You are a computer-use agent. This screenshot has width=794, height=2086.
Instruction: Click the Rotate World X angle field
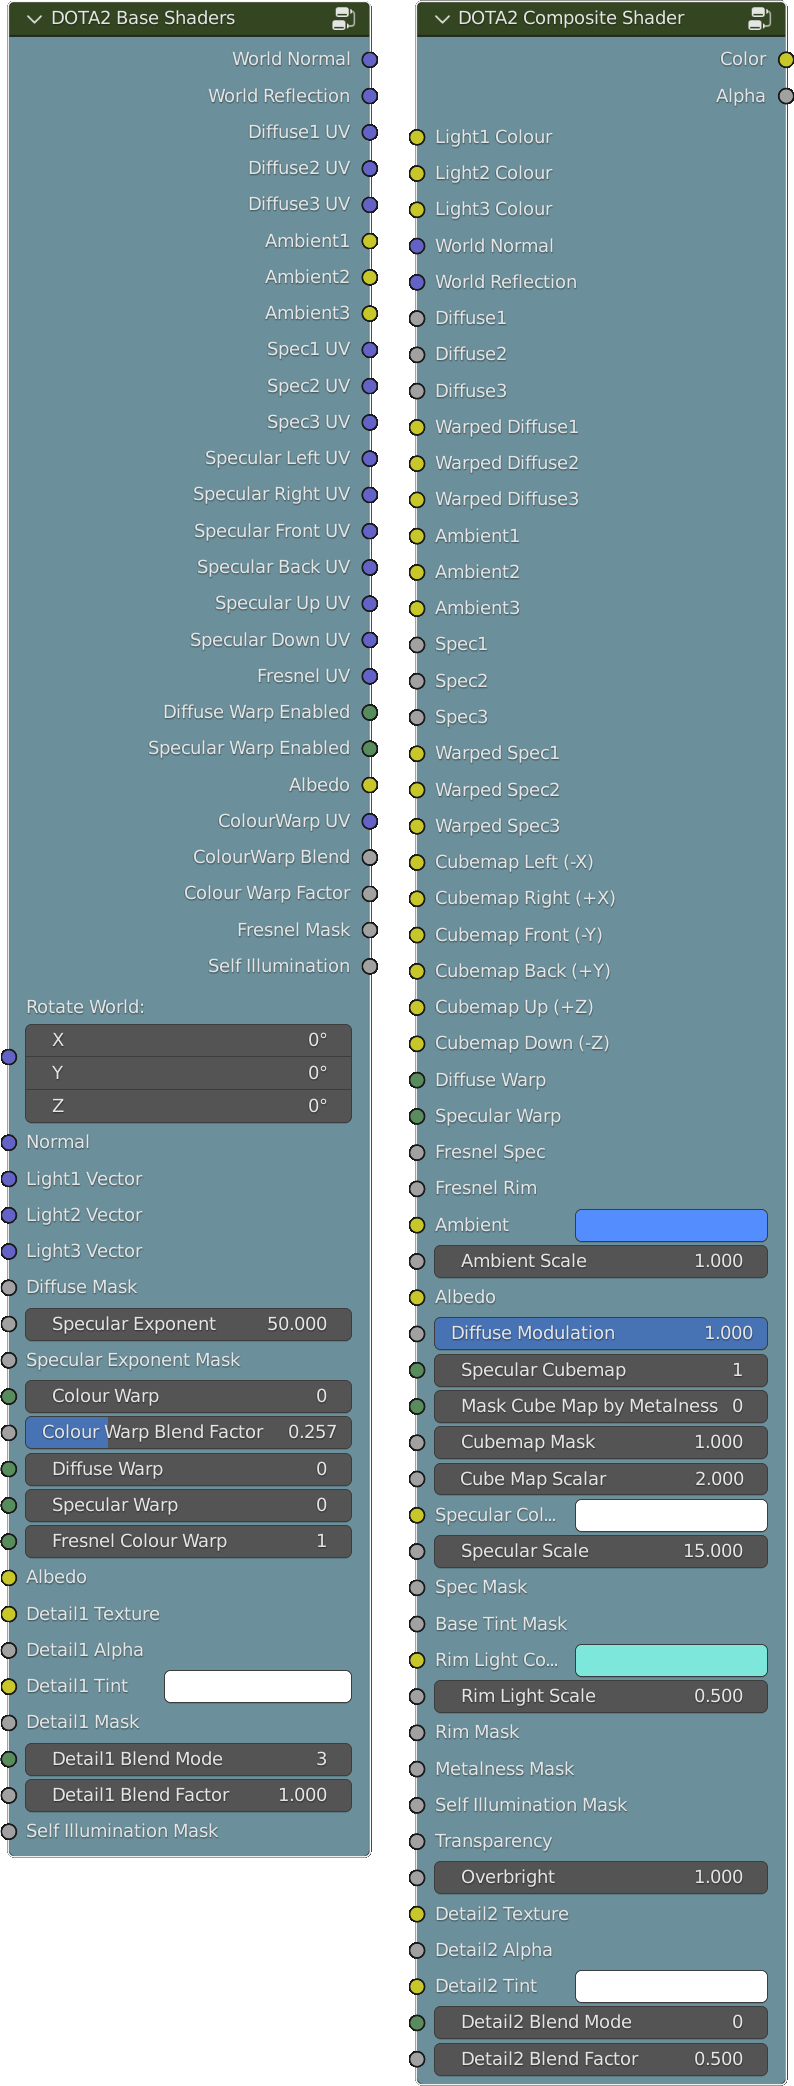pyautogui.click(x=188, y=1040)
